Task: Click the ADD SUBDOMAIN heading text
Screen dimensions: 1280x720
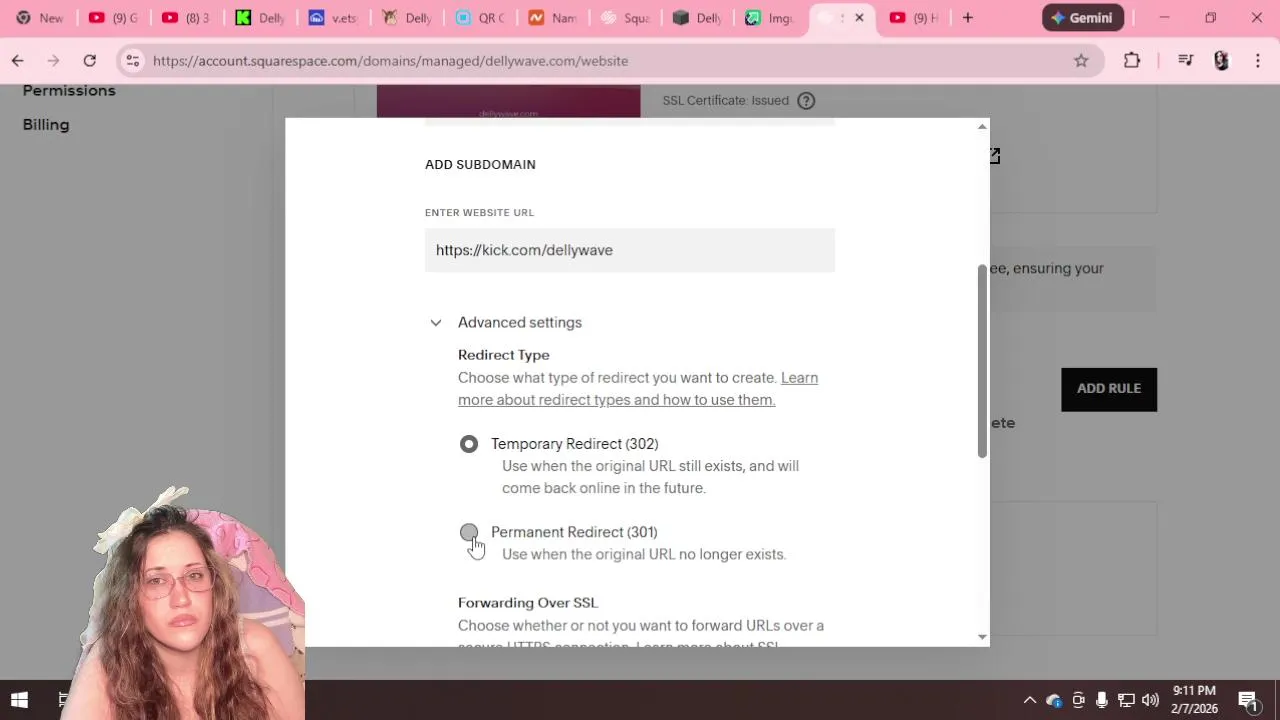Action: [480, 165]
